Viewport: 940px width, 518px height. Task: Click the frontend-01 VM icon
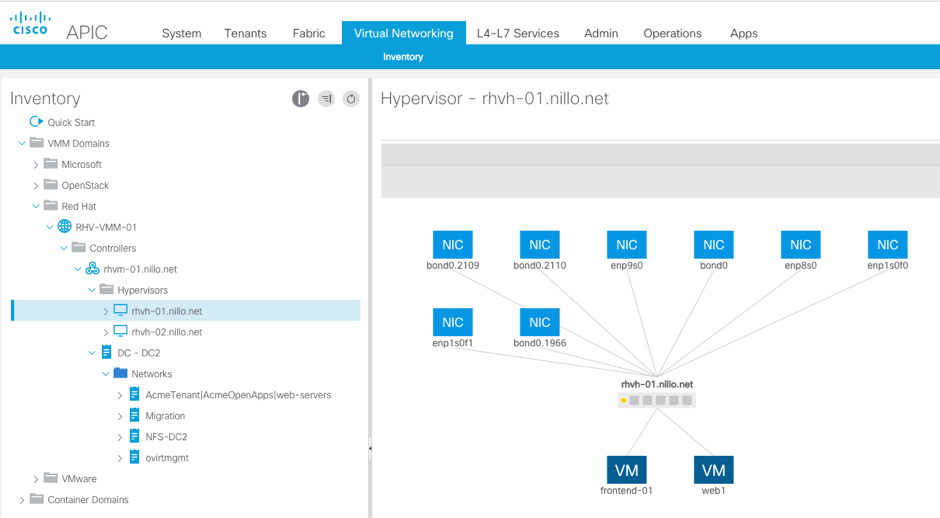tap(626, 470)
